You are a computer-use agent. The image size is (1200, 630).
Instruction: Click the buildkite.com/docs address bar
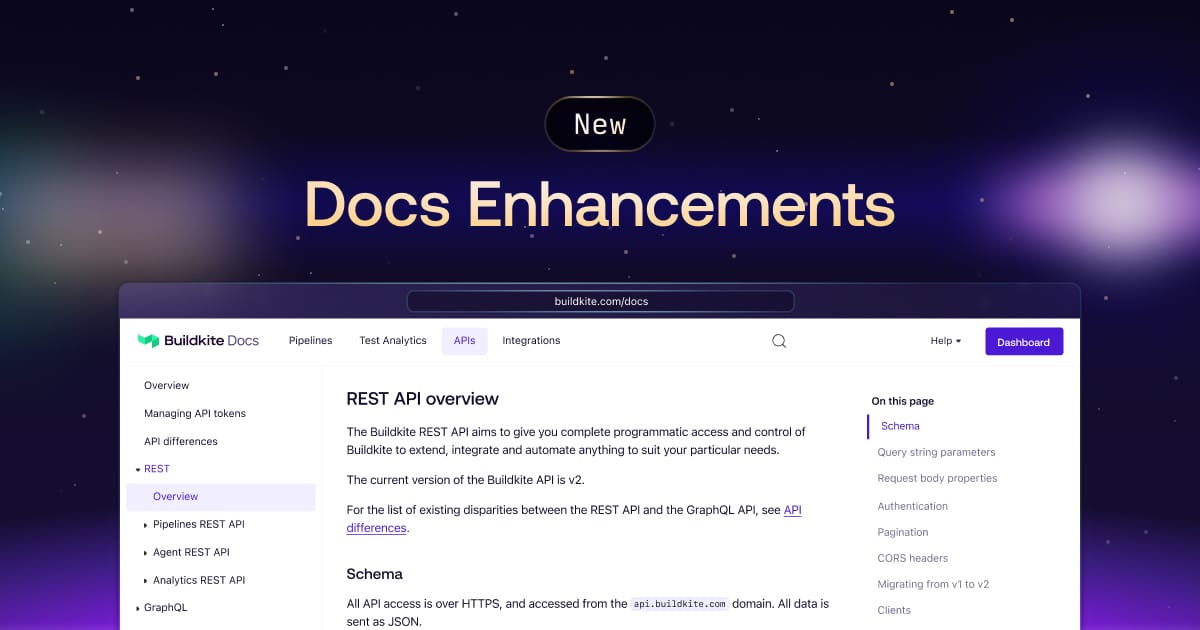click(x=600, y=301)
